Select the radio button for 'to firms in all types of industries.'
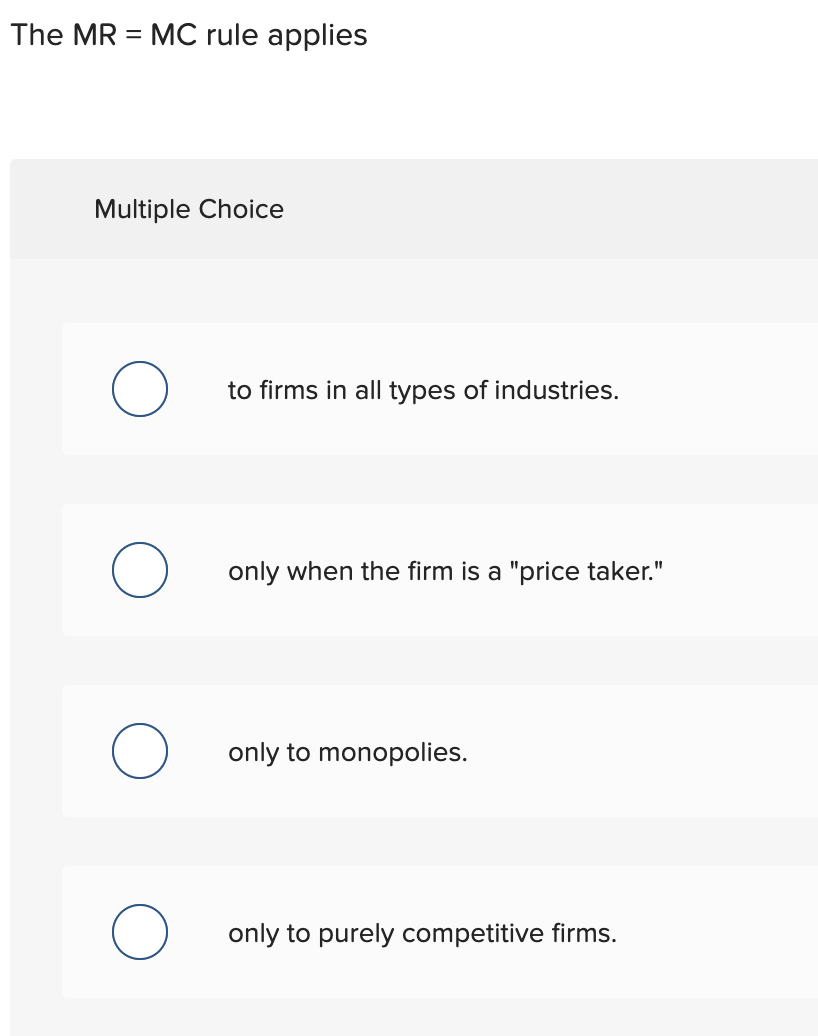The image size is (818, 1036). pyautogui.click(x=139, y=389)
